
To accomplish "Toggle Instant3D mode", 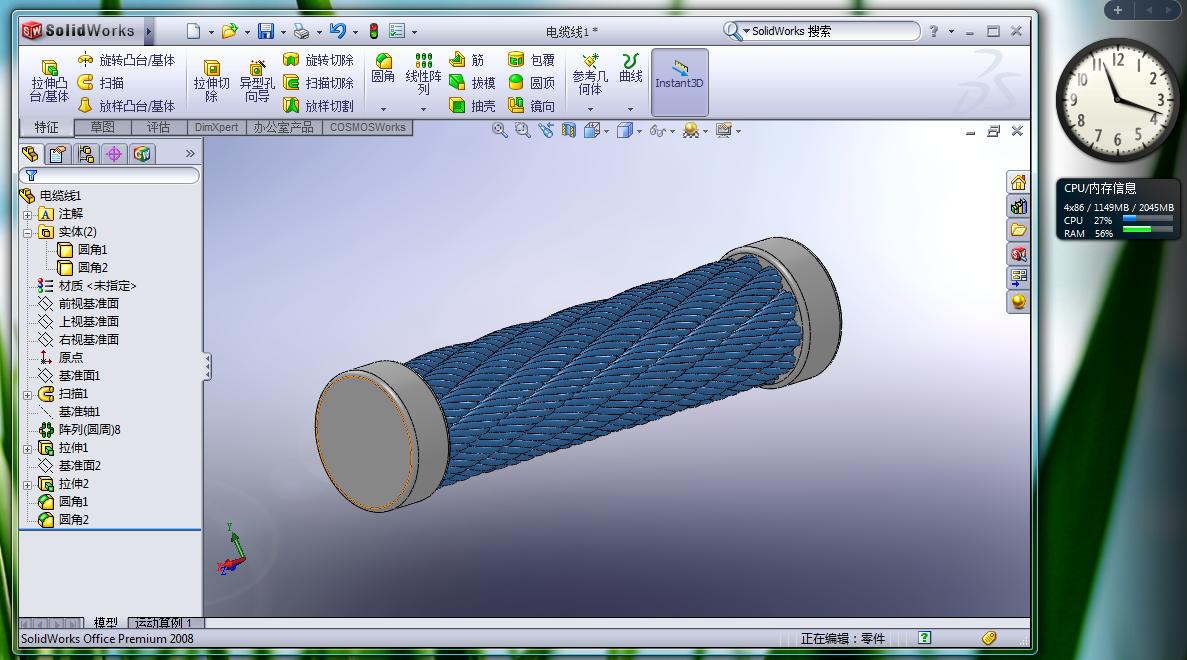I will click(679, 82).
